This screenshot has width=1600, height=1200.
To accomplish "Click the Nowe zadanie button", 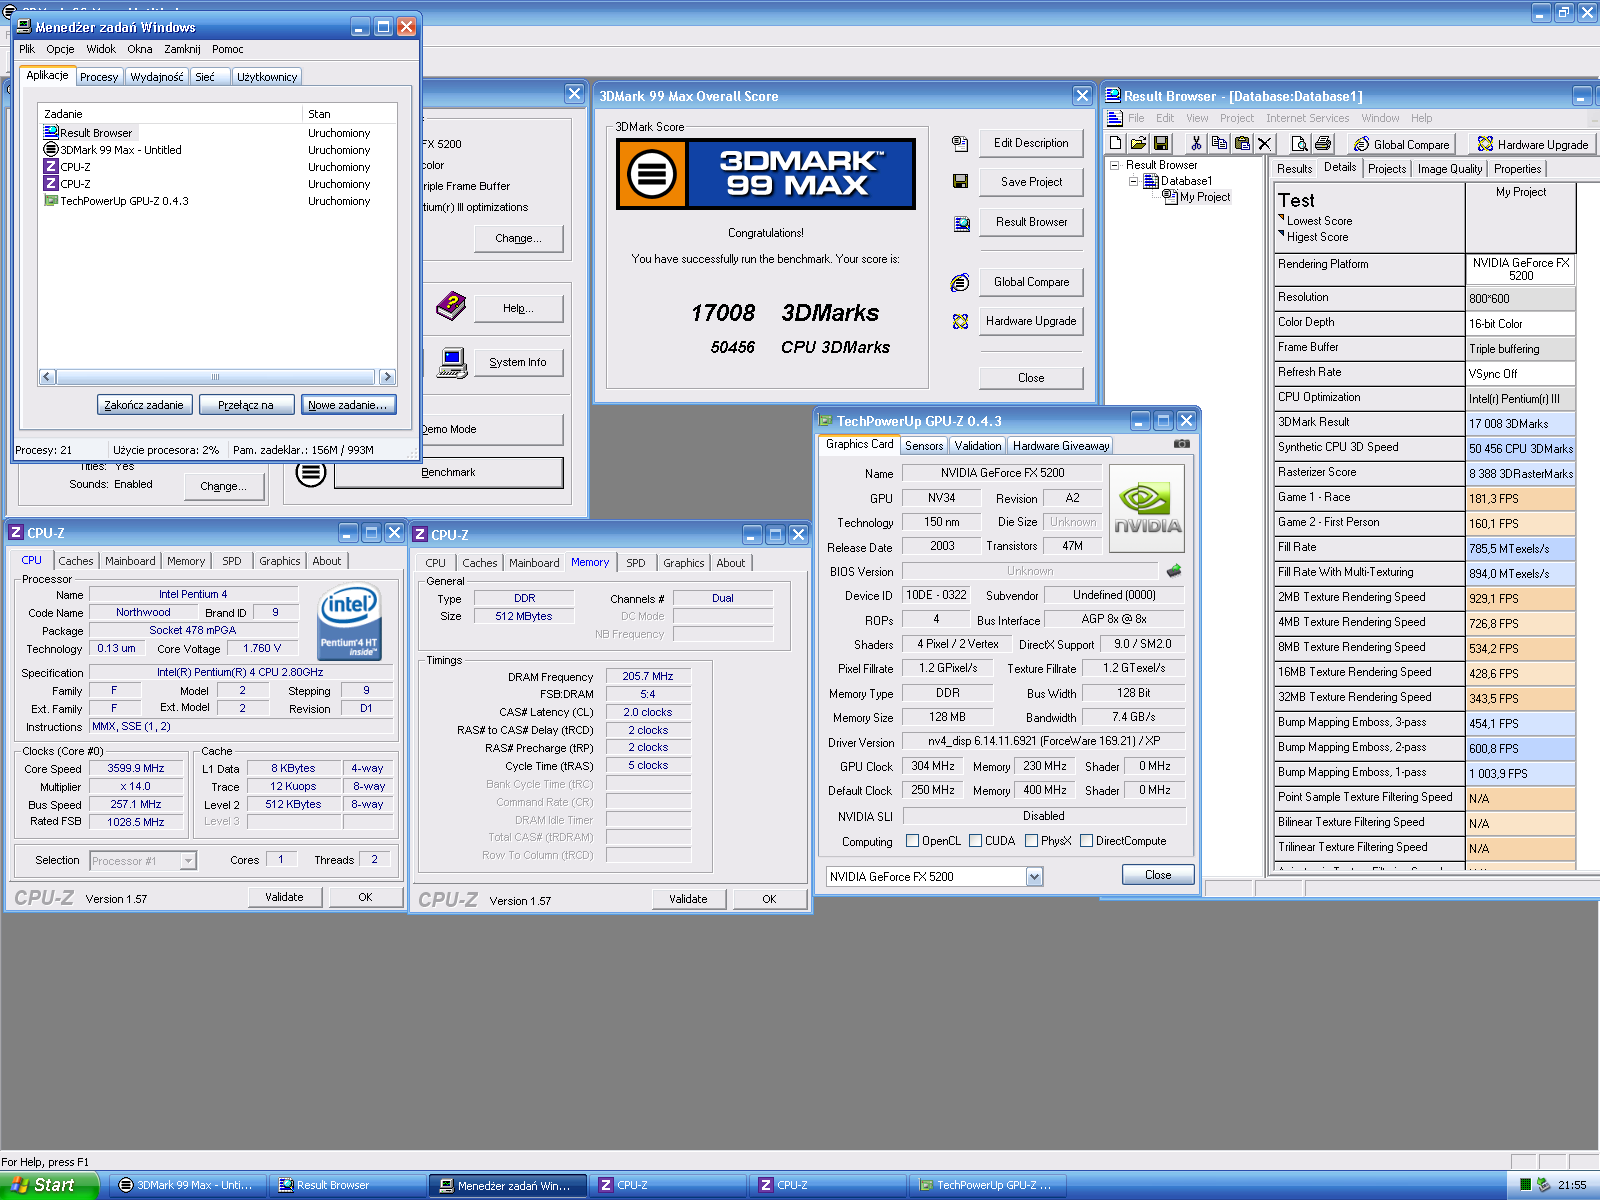I will tap(347, 405).
